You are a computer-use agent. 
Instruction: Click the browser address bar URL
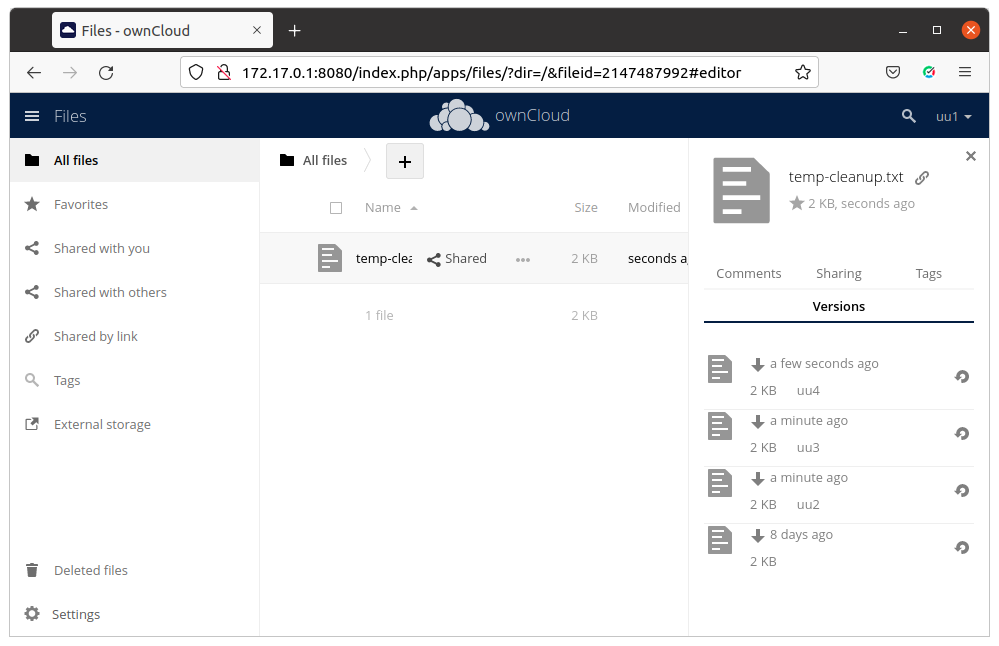coord(491,73)
